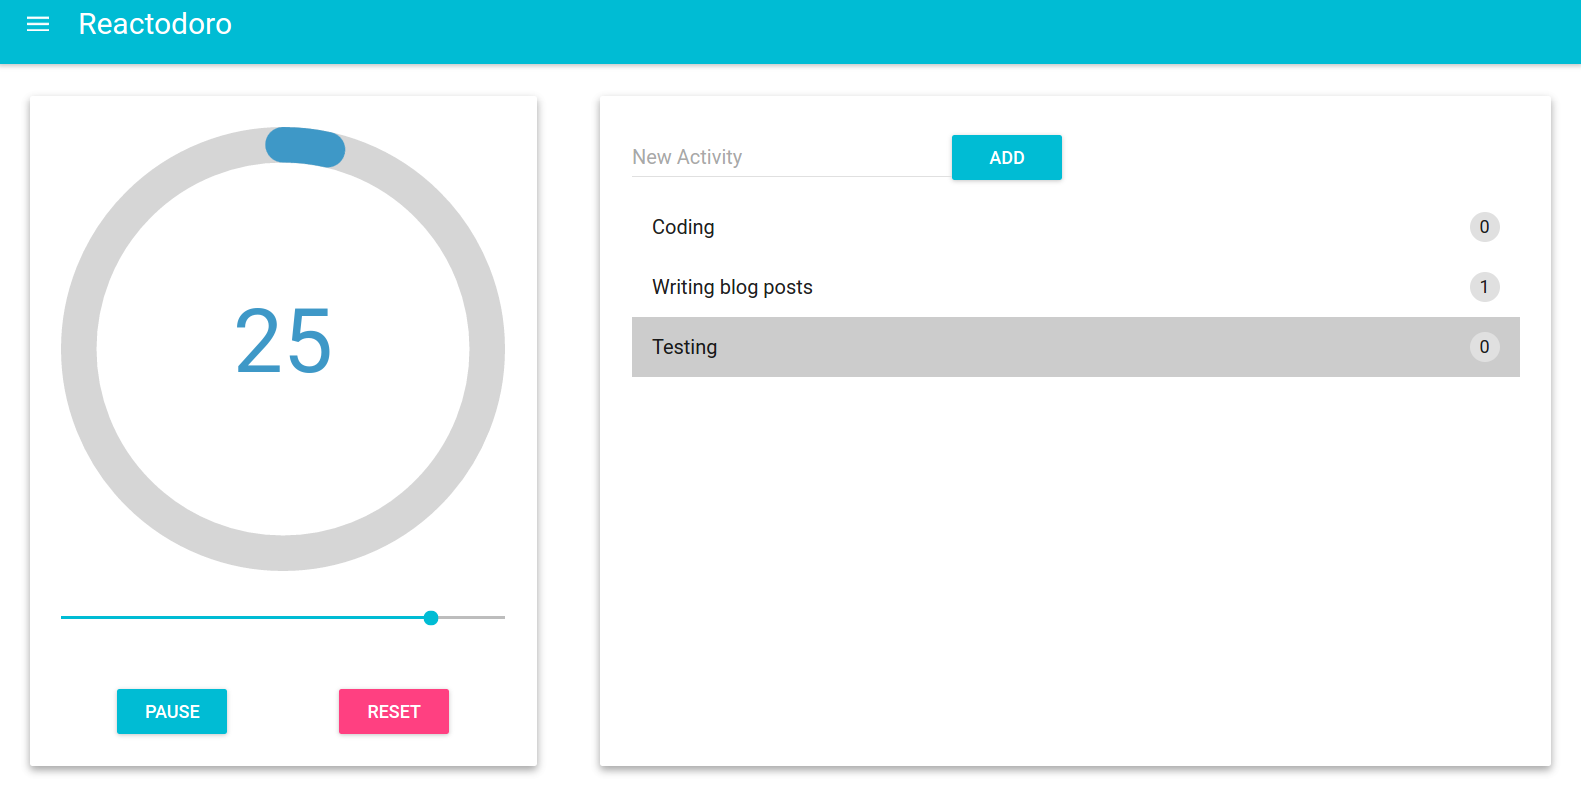The image size is (1581, 792).
Task: Click the Reactodoro app title
Action: 155,24
